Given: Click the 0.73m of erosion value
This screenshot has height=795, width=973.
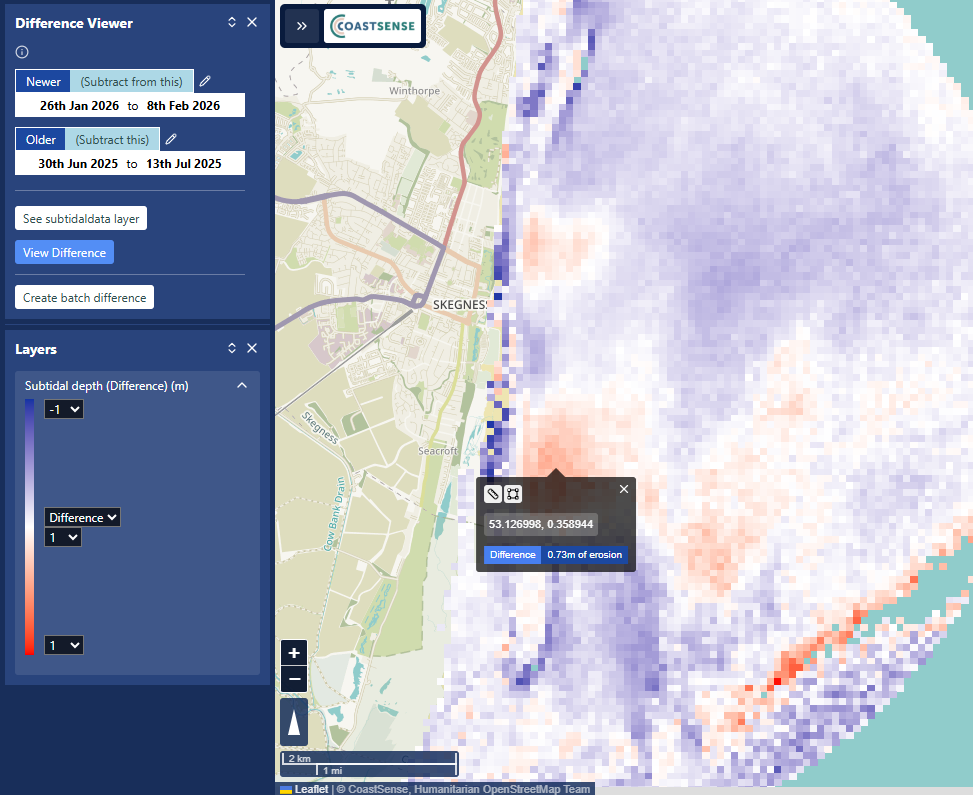Looking at the screenshot, I should point(585,555).
